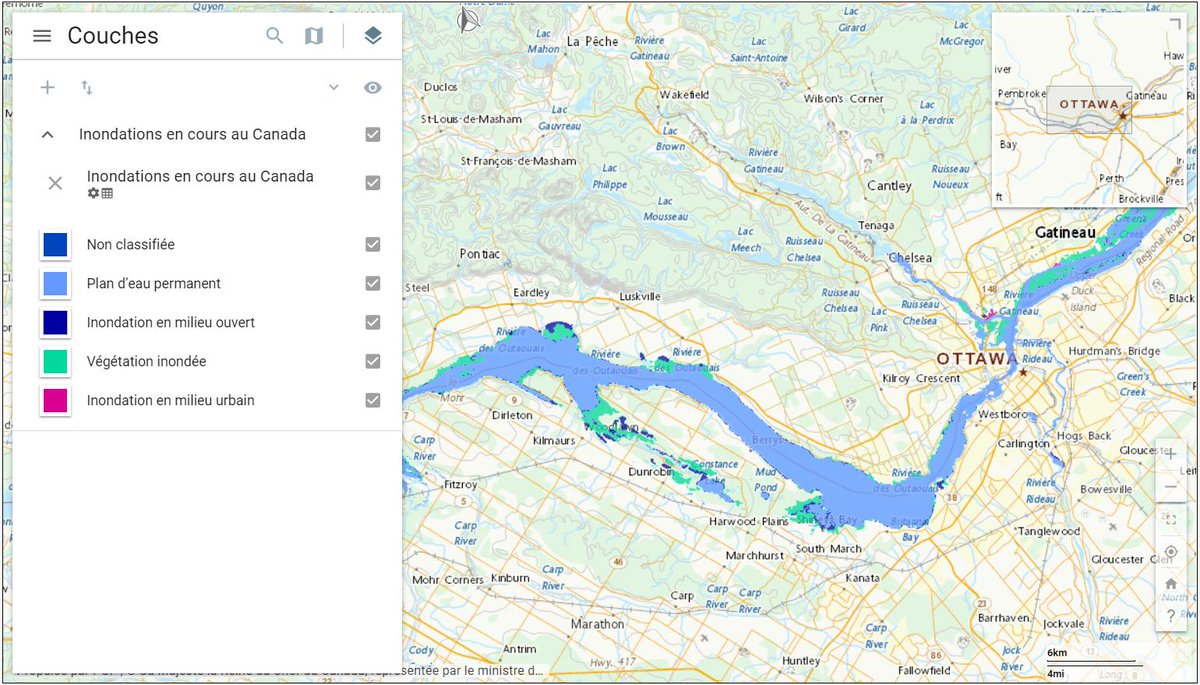Zoom in with the map plus button

(1171, 454)
